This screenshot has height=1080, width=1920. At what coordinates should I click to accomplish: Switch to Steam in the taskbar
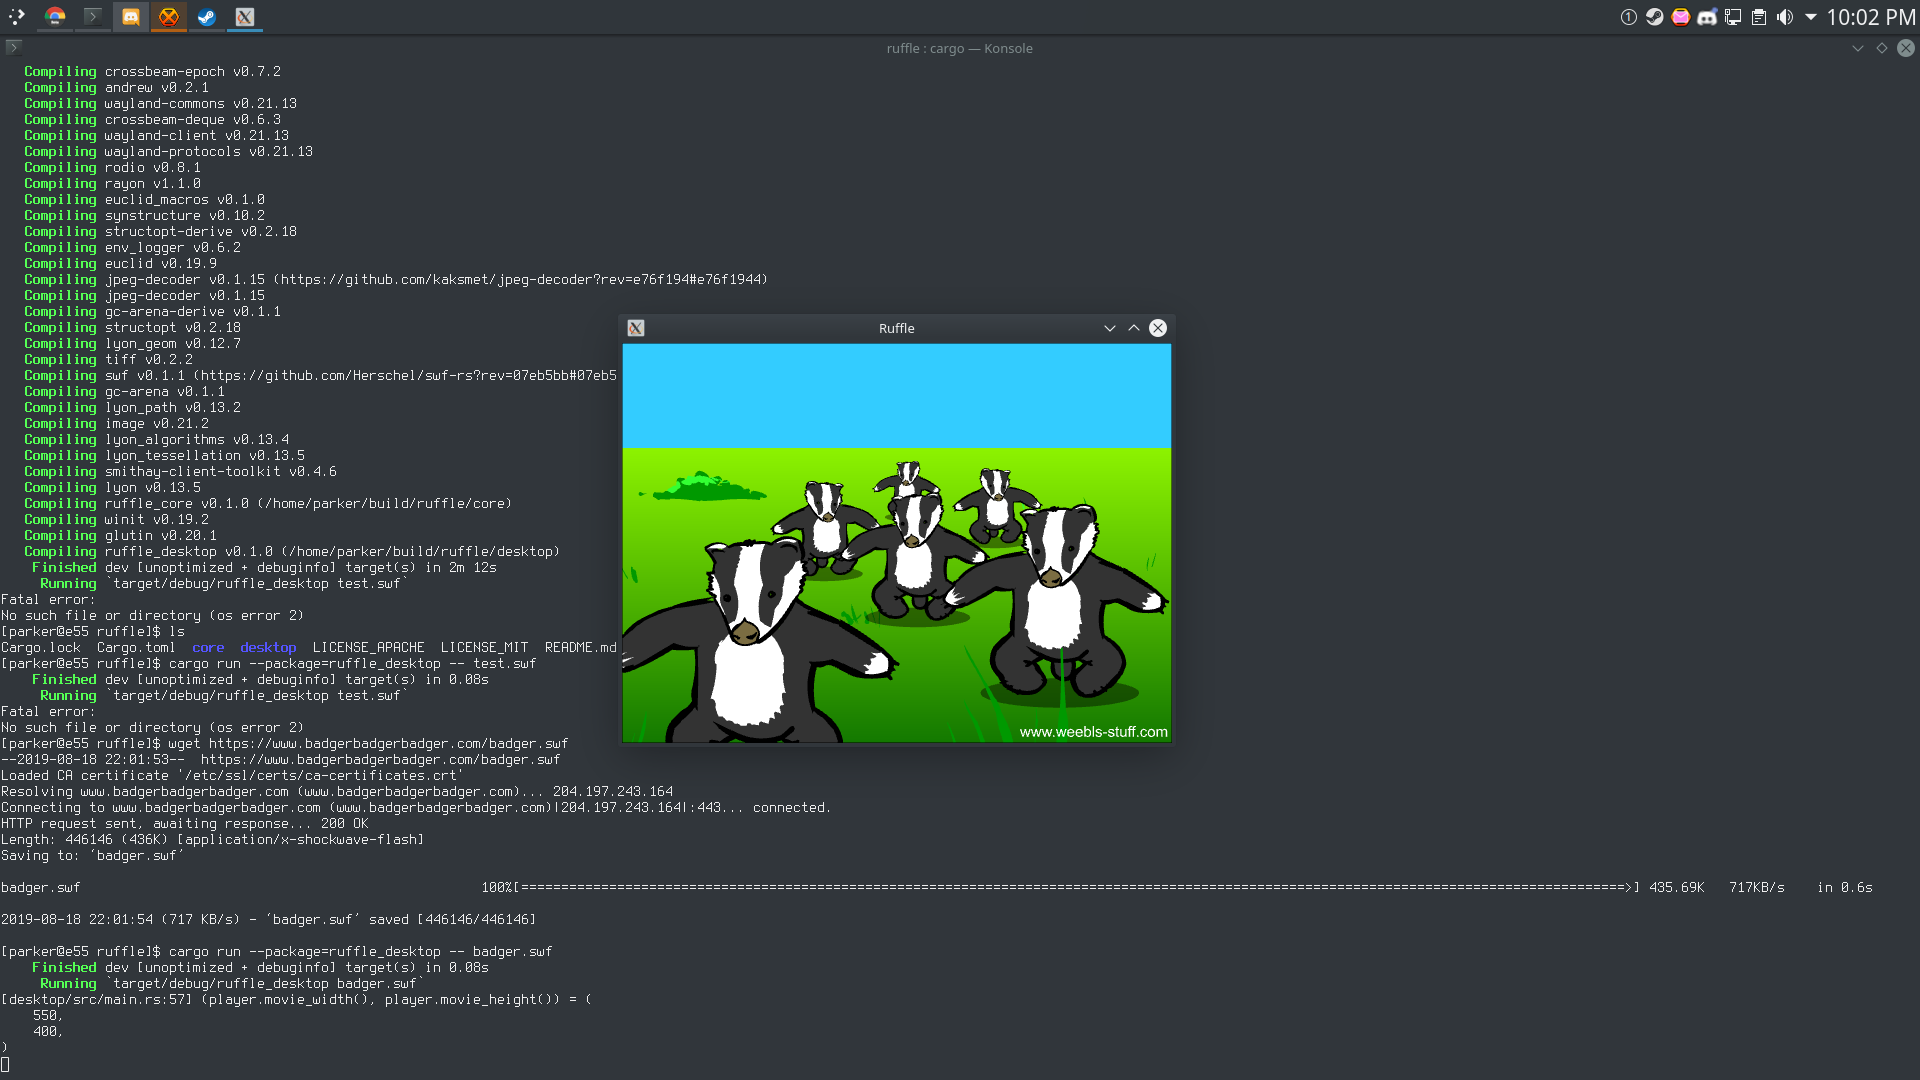click(x=206, y=17)
